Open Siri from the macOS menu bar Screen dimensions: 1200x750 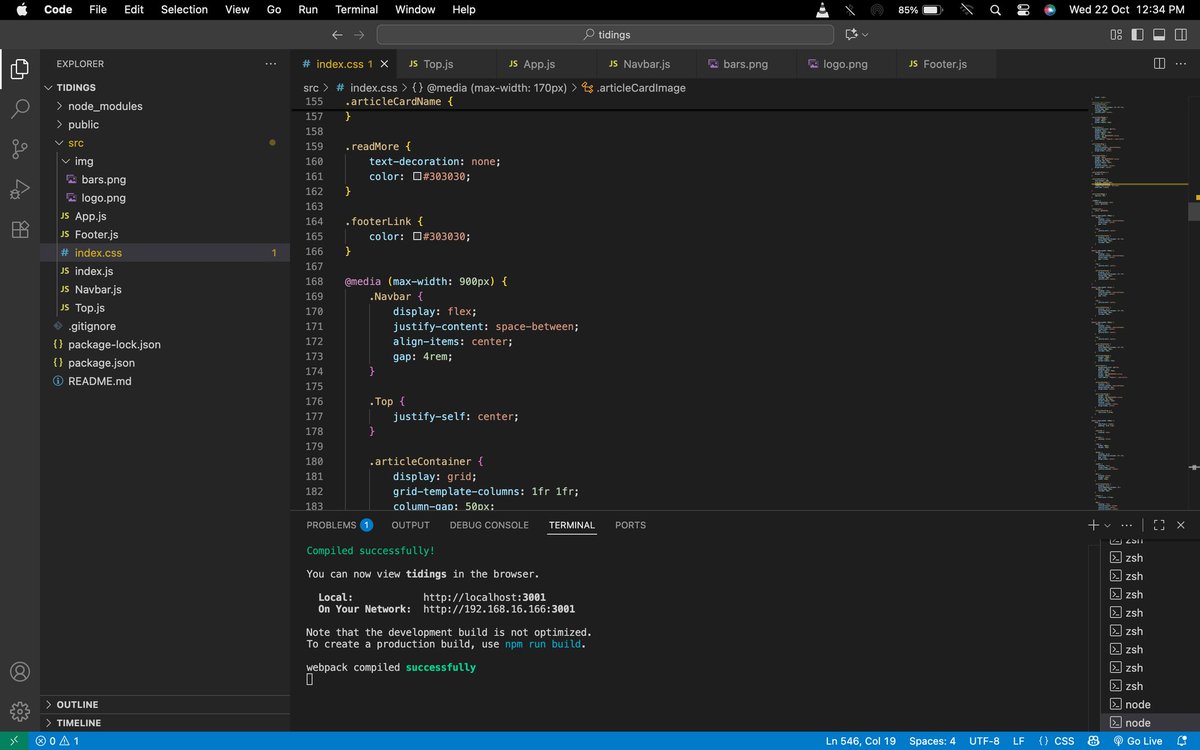(1050, 10)
